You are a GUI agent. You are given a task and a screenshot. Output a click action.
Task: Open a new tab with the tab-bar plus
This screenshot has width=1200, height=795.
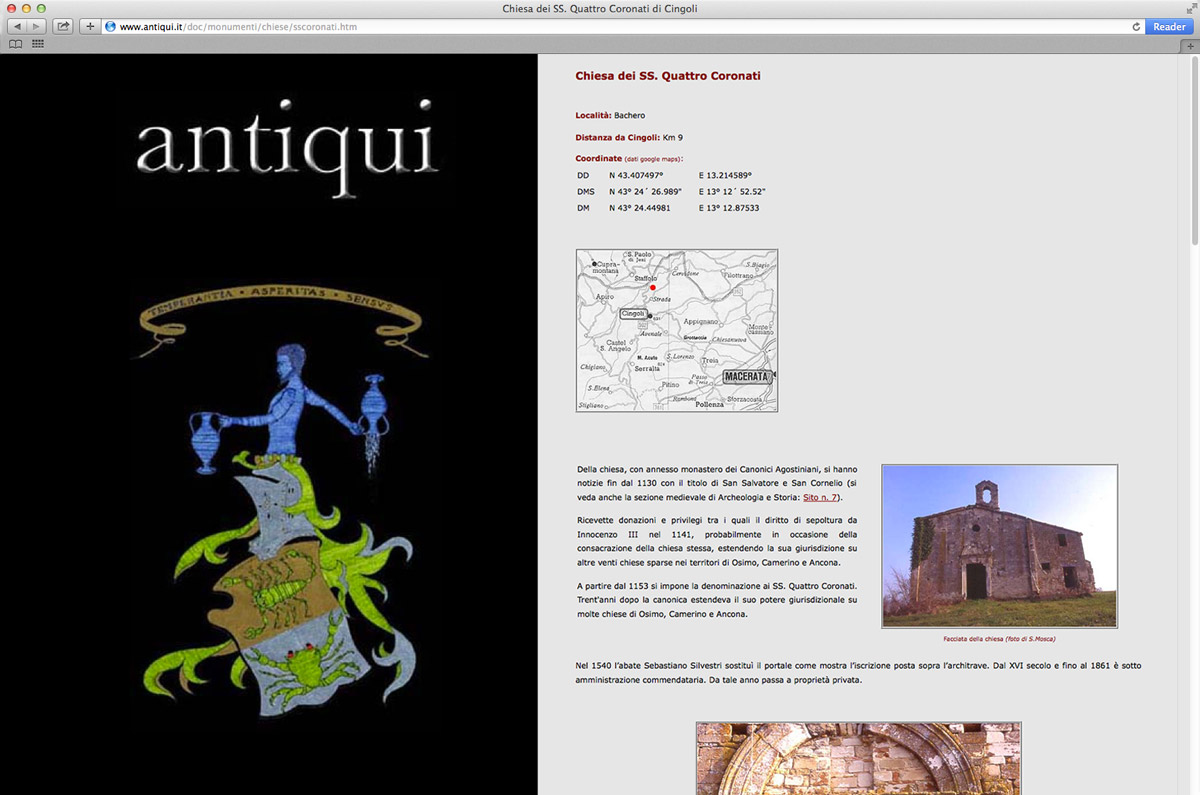click(x=1191, y=45)
